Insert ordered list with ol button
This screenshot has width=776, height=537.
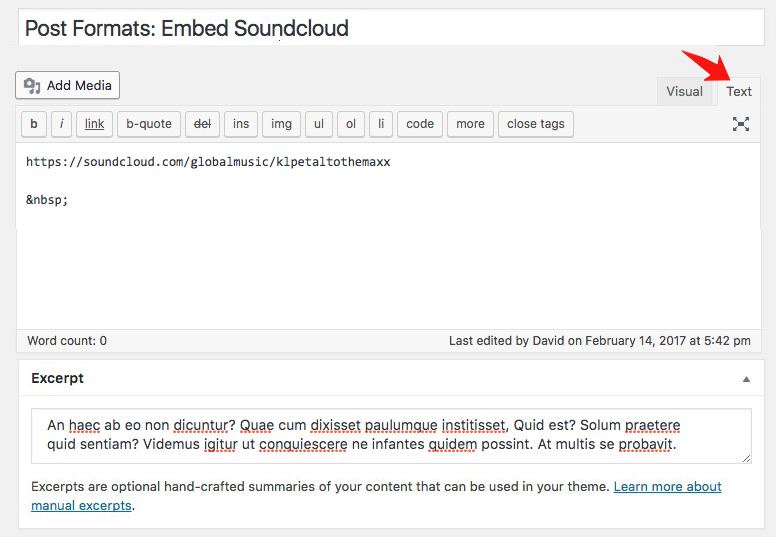(x=350, y=124)
